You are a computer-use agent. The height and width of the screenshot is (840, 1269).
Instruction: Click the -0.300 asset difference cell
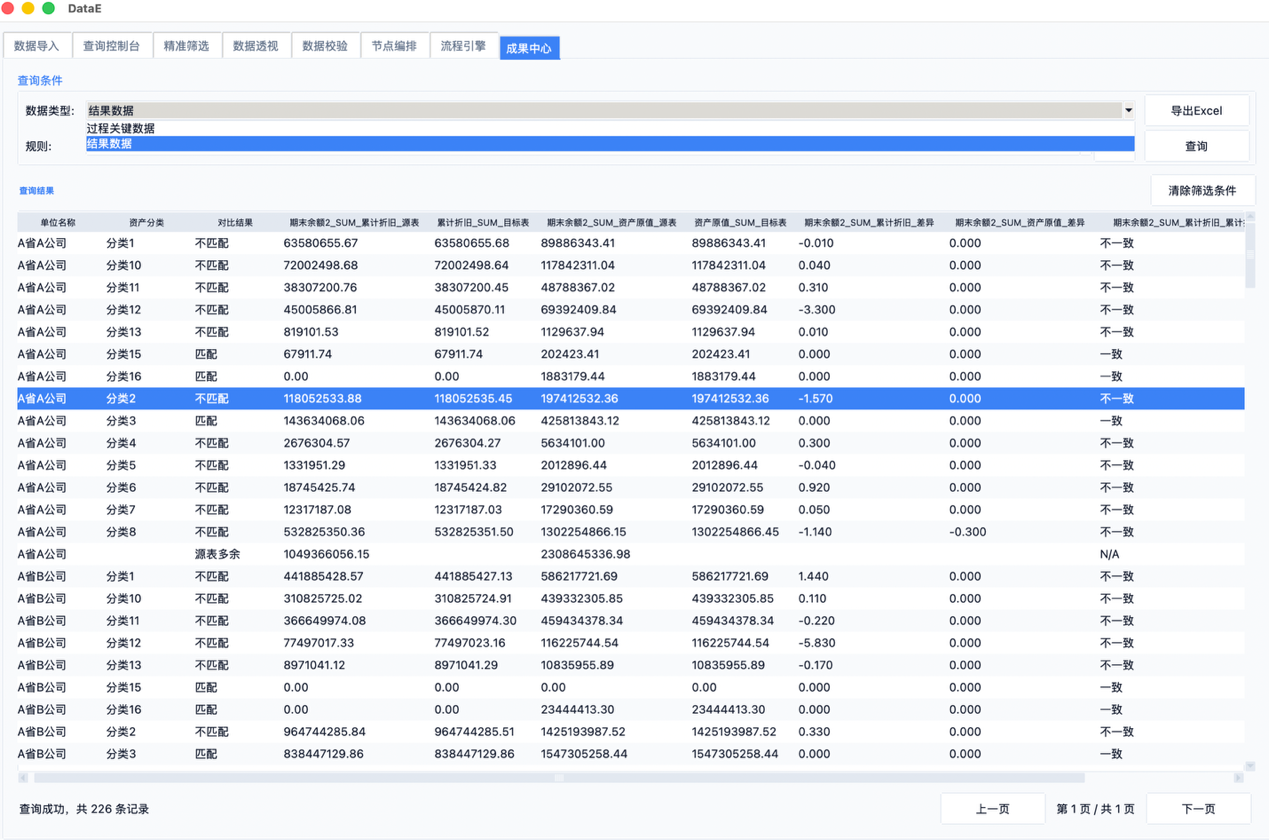(x=968, y=532)
